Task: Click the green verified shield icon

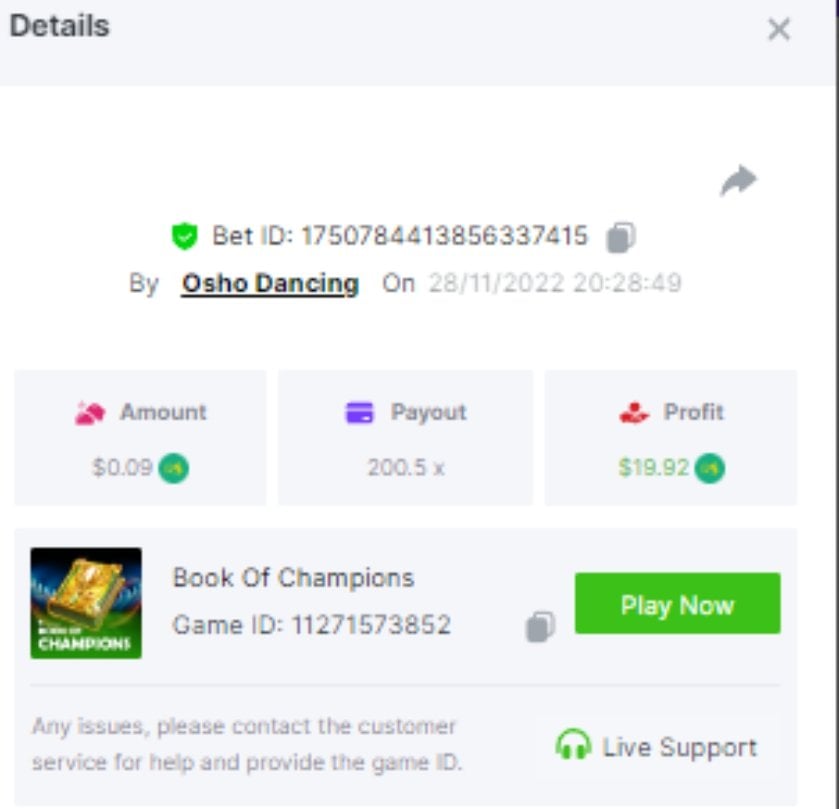Action: [185, 236]
